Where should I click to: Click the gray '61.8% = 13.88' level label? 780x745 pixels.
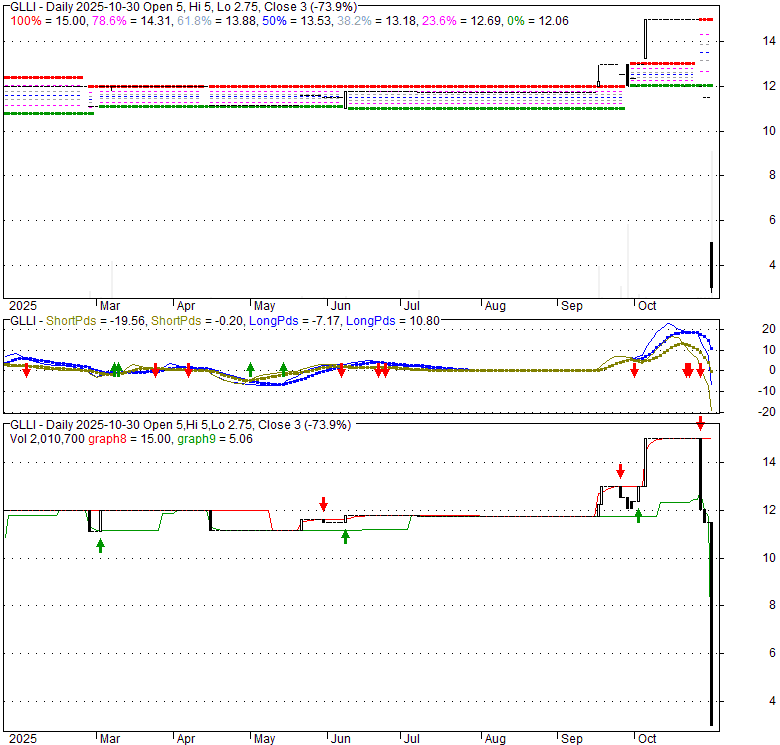click(217, 21)
